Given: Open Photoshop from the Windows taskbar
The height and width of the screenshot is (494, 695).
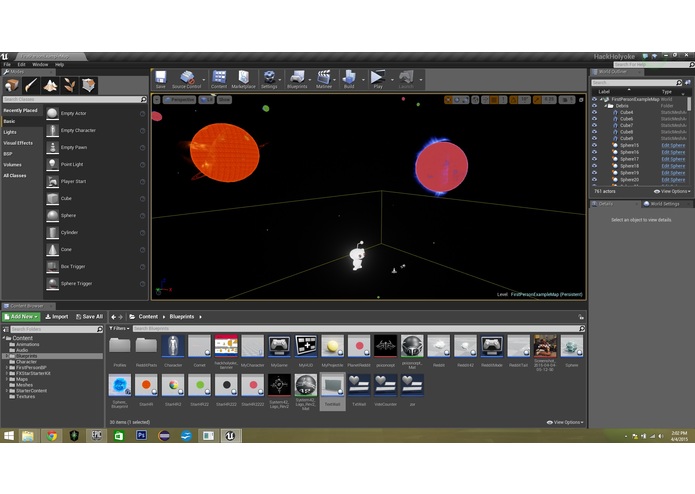Looking at the screenshot, I should point(141,436).
